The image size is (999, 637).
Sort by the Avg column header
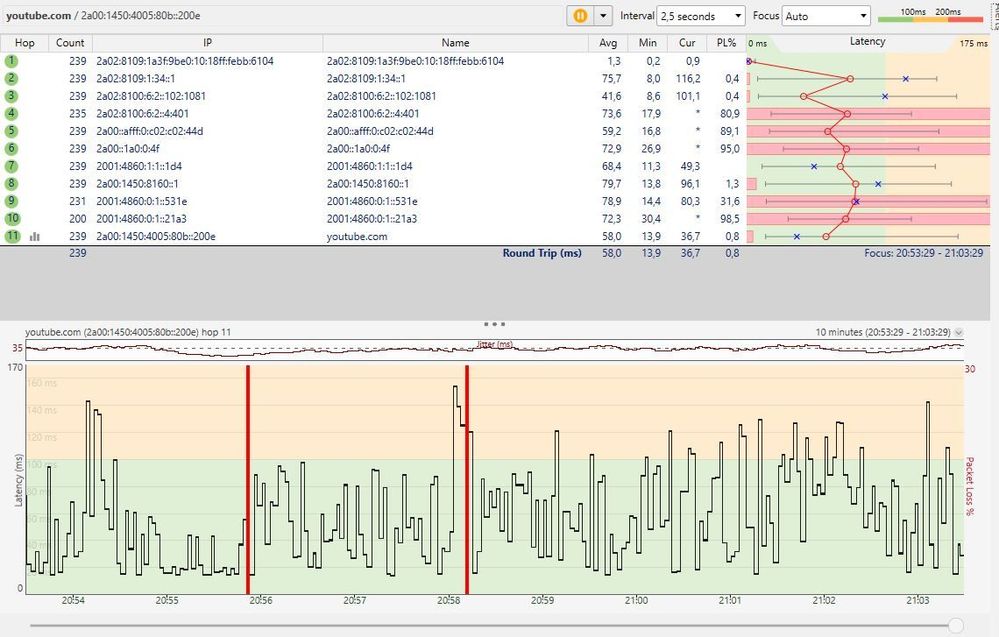point(608,43)
